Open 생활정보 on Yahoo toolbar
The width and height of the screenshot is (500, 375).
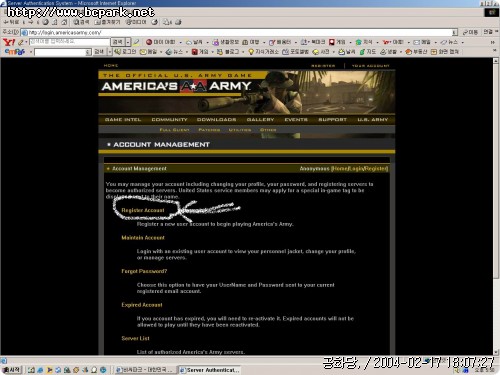226,42
